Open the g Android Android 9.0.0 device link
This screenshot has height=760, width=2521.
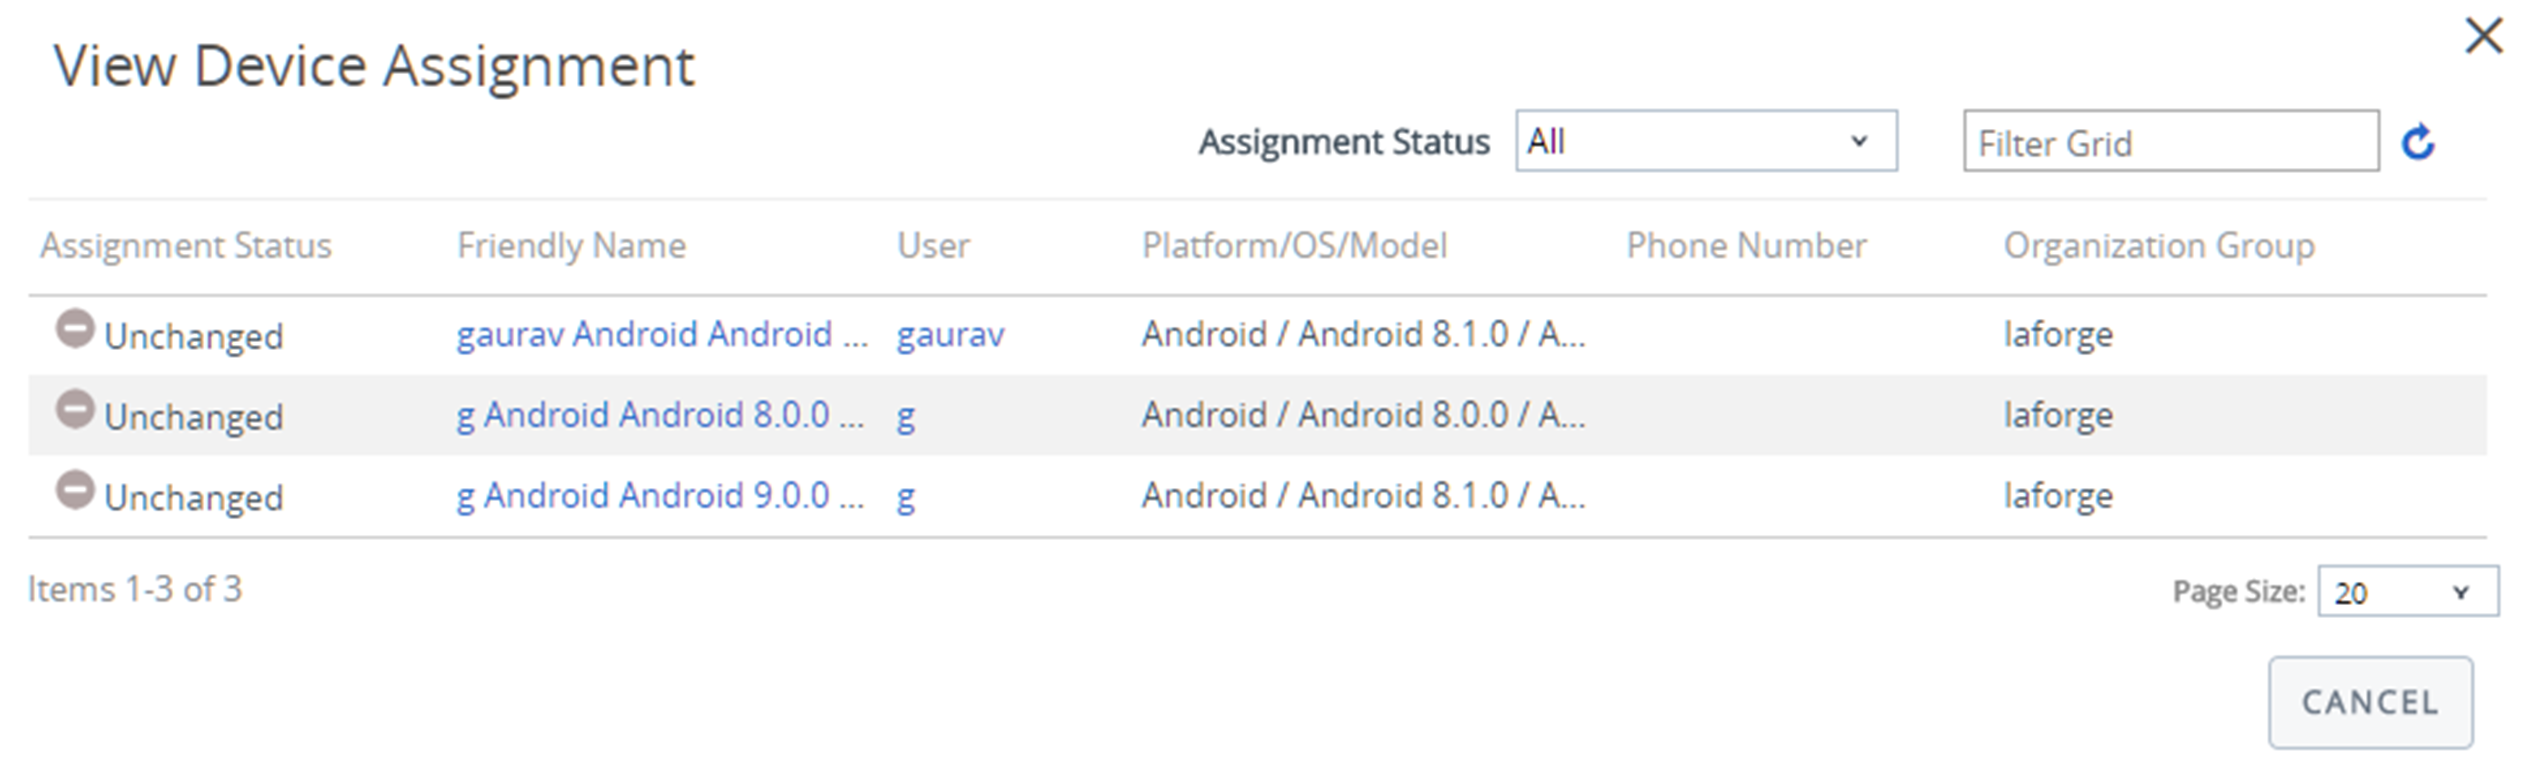click(x=660, y=496)
